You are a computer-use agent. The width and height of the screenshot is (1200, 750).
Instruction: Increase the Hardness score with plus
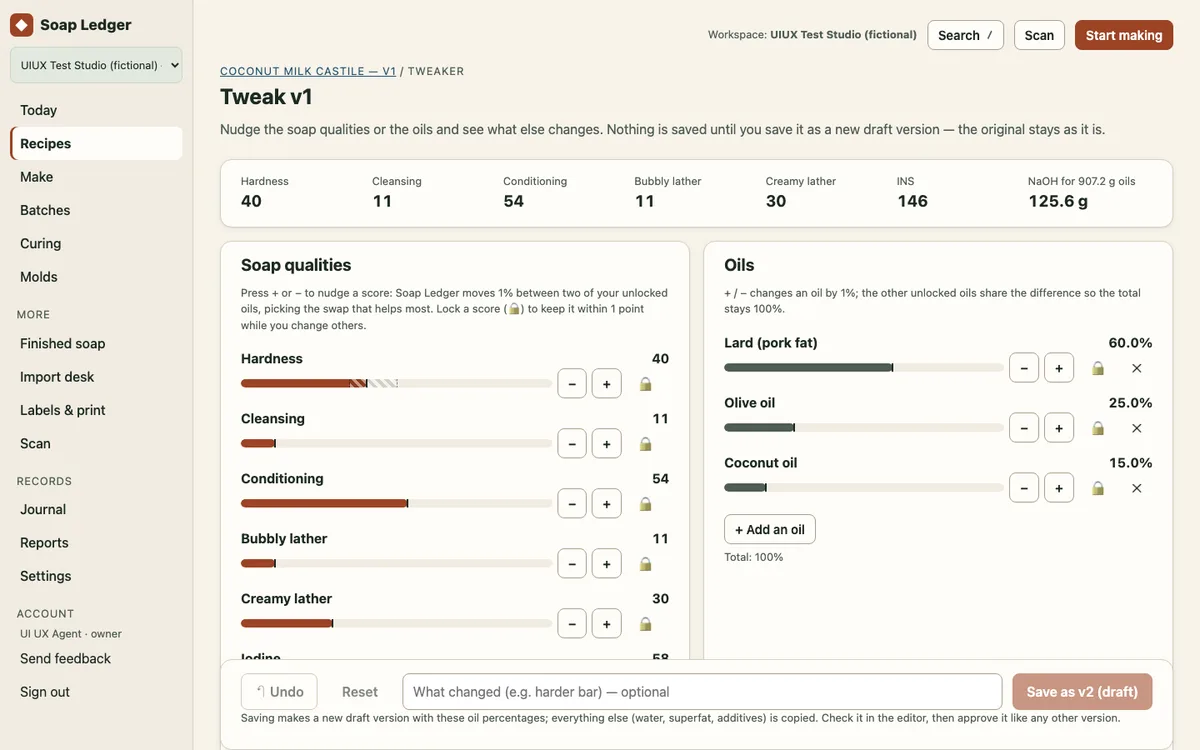[607, 384]
